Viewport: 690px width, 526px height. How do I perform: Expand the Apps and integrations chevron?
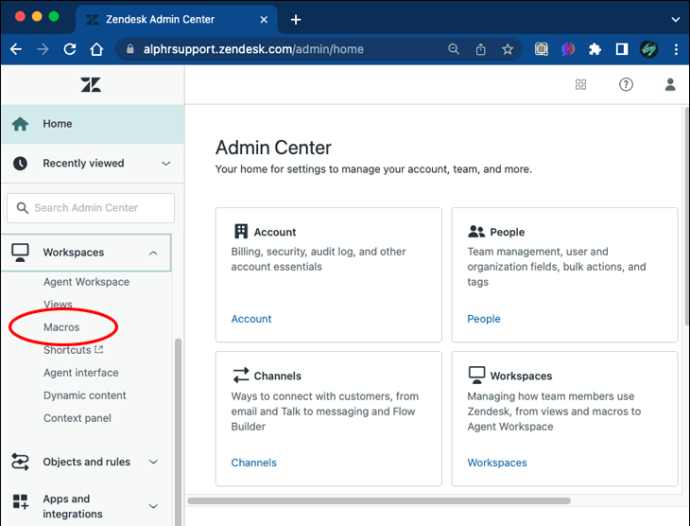pyautogui.click(x=153, y=506)
